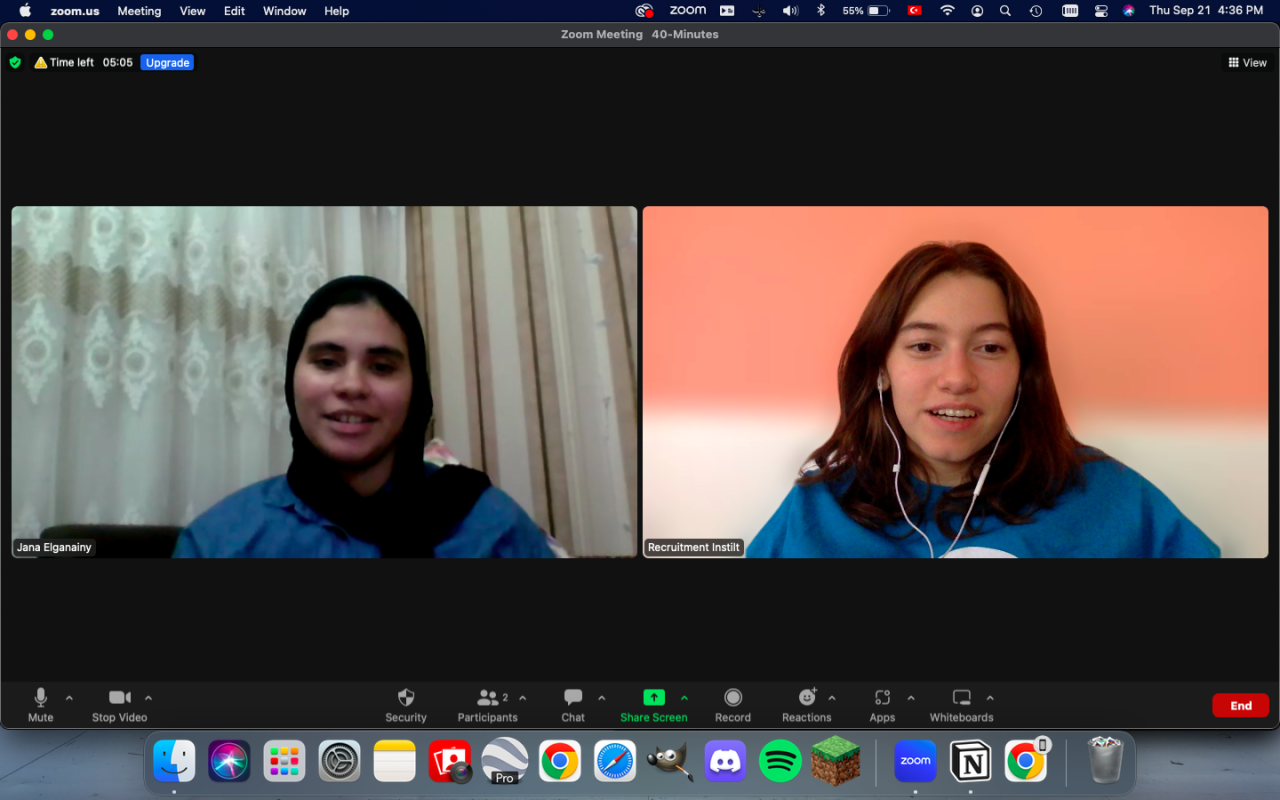Click the Time Machine icon in menu bar
The width and height of the screenshot is (1280, 800).
coord(1036,11)
